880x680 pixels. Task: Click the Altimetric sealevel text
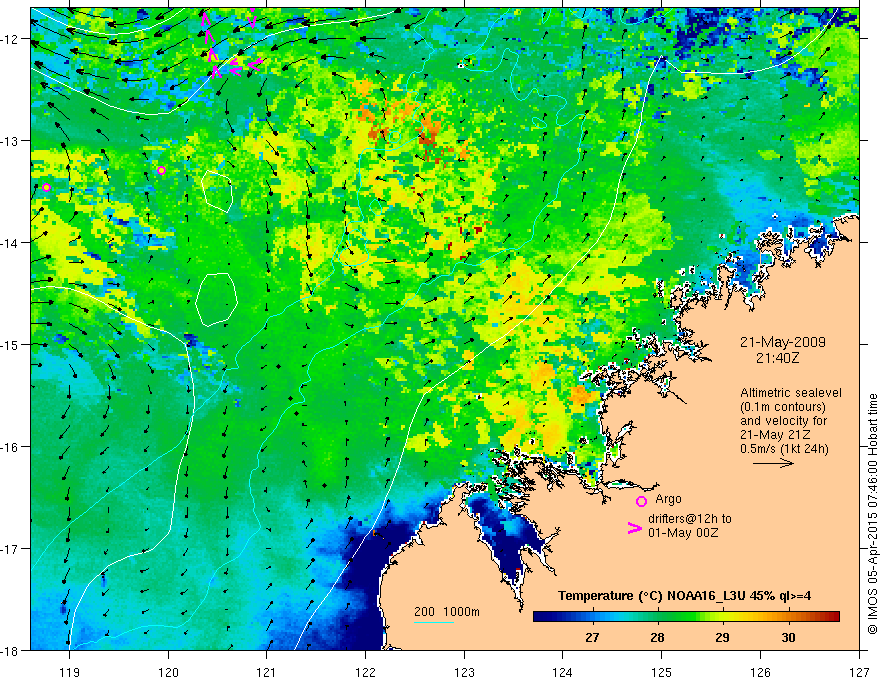(x=791, y=393)
